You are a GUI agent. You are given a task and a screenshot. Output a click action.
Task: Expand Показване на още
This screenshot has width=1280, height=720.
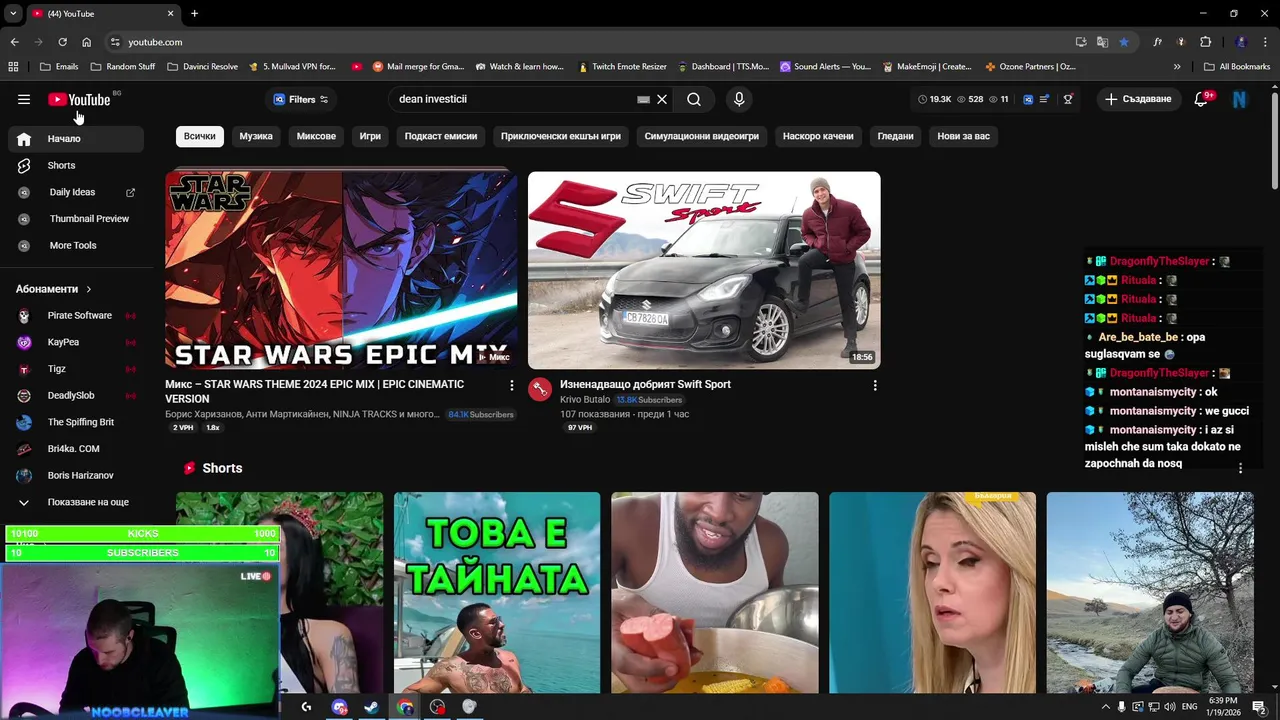tap(75, 502)
